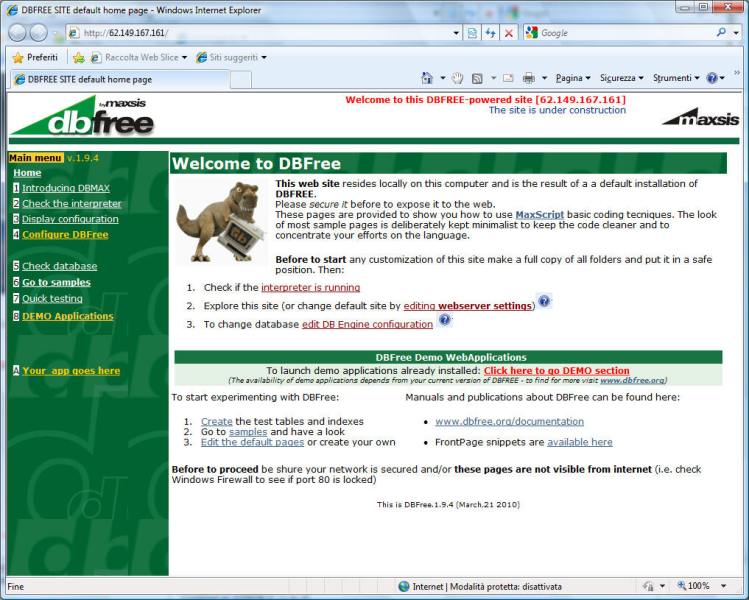Click www.dbfree.org link in demo note

[632, 381]
